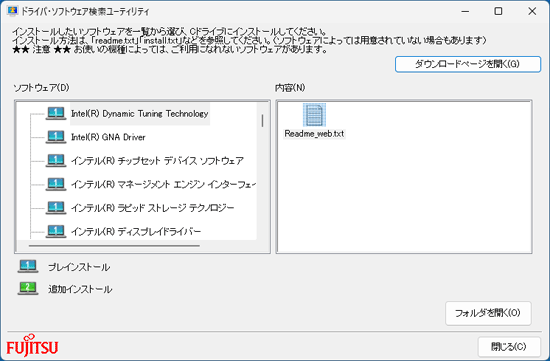Image resolution: width=550 pixels, height=361 pixels.
Task: Click the green 追加インストール legend icon
Action: (28, 289)
